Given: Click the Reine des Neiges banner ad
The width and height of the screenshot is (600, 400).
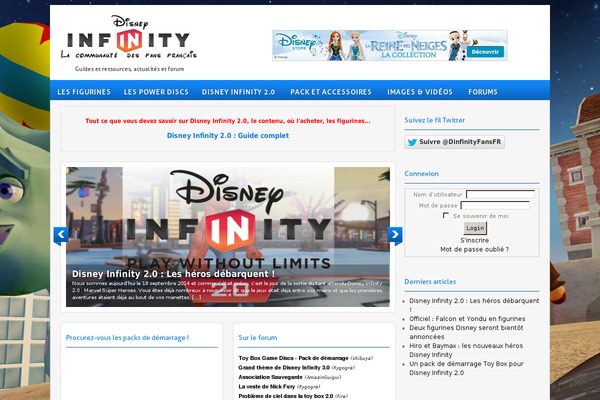Looking at the screenshot, I should click(390, 46).
